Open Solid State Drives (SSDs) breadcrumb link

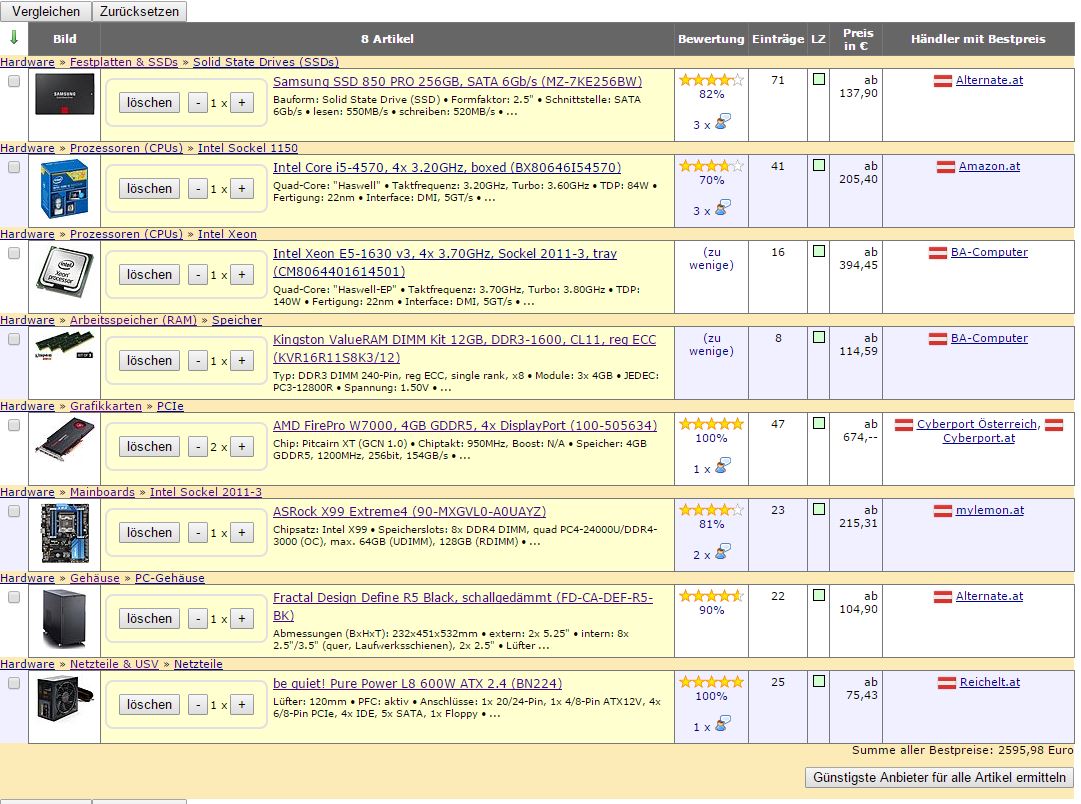(x=265, y=62)
